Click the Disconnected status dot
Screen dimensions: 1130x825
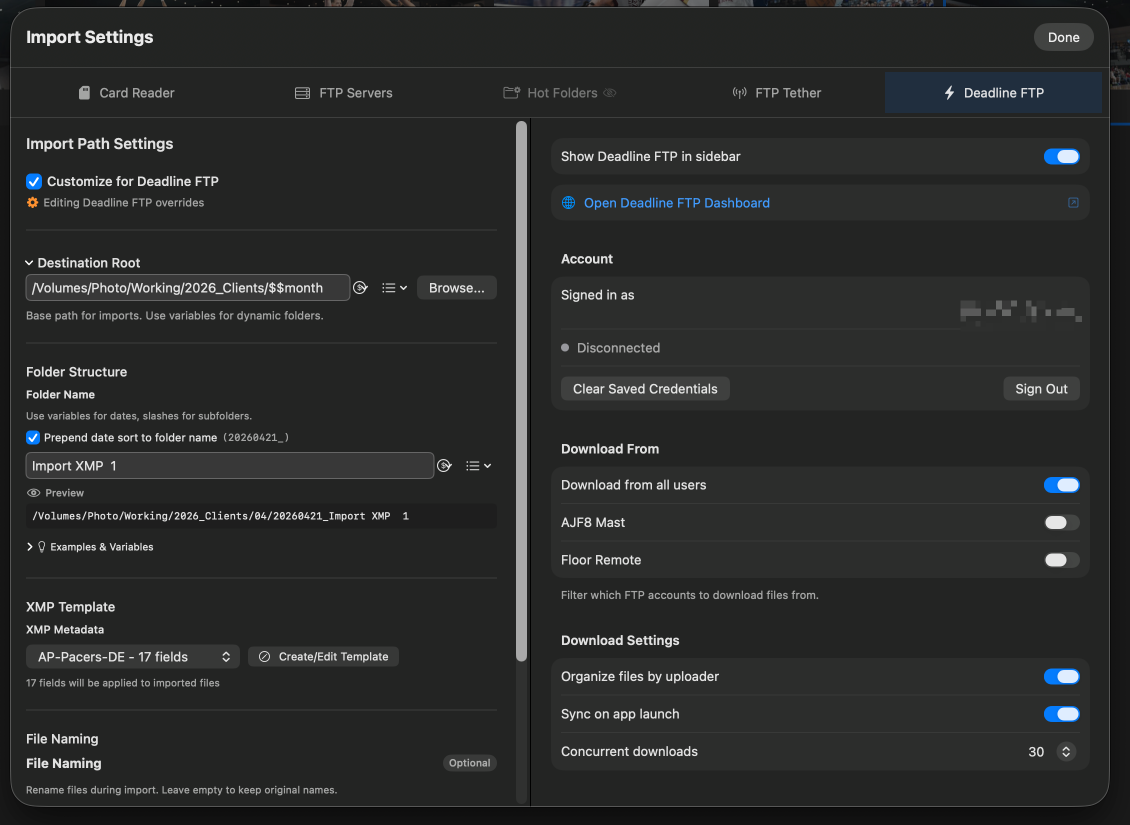coord(565,347)
